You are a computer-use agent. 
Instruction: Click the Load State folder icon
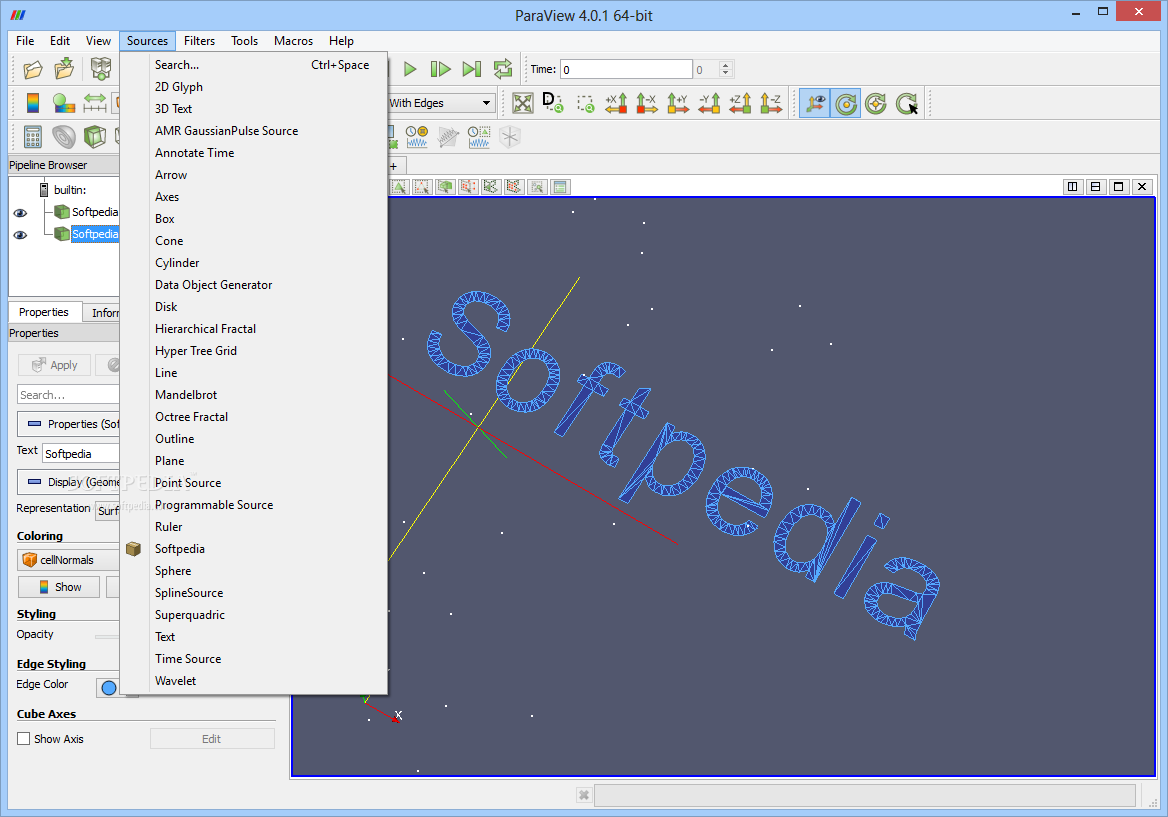click(x=65, y=69)
